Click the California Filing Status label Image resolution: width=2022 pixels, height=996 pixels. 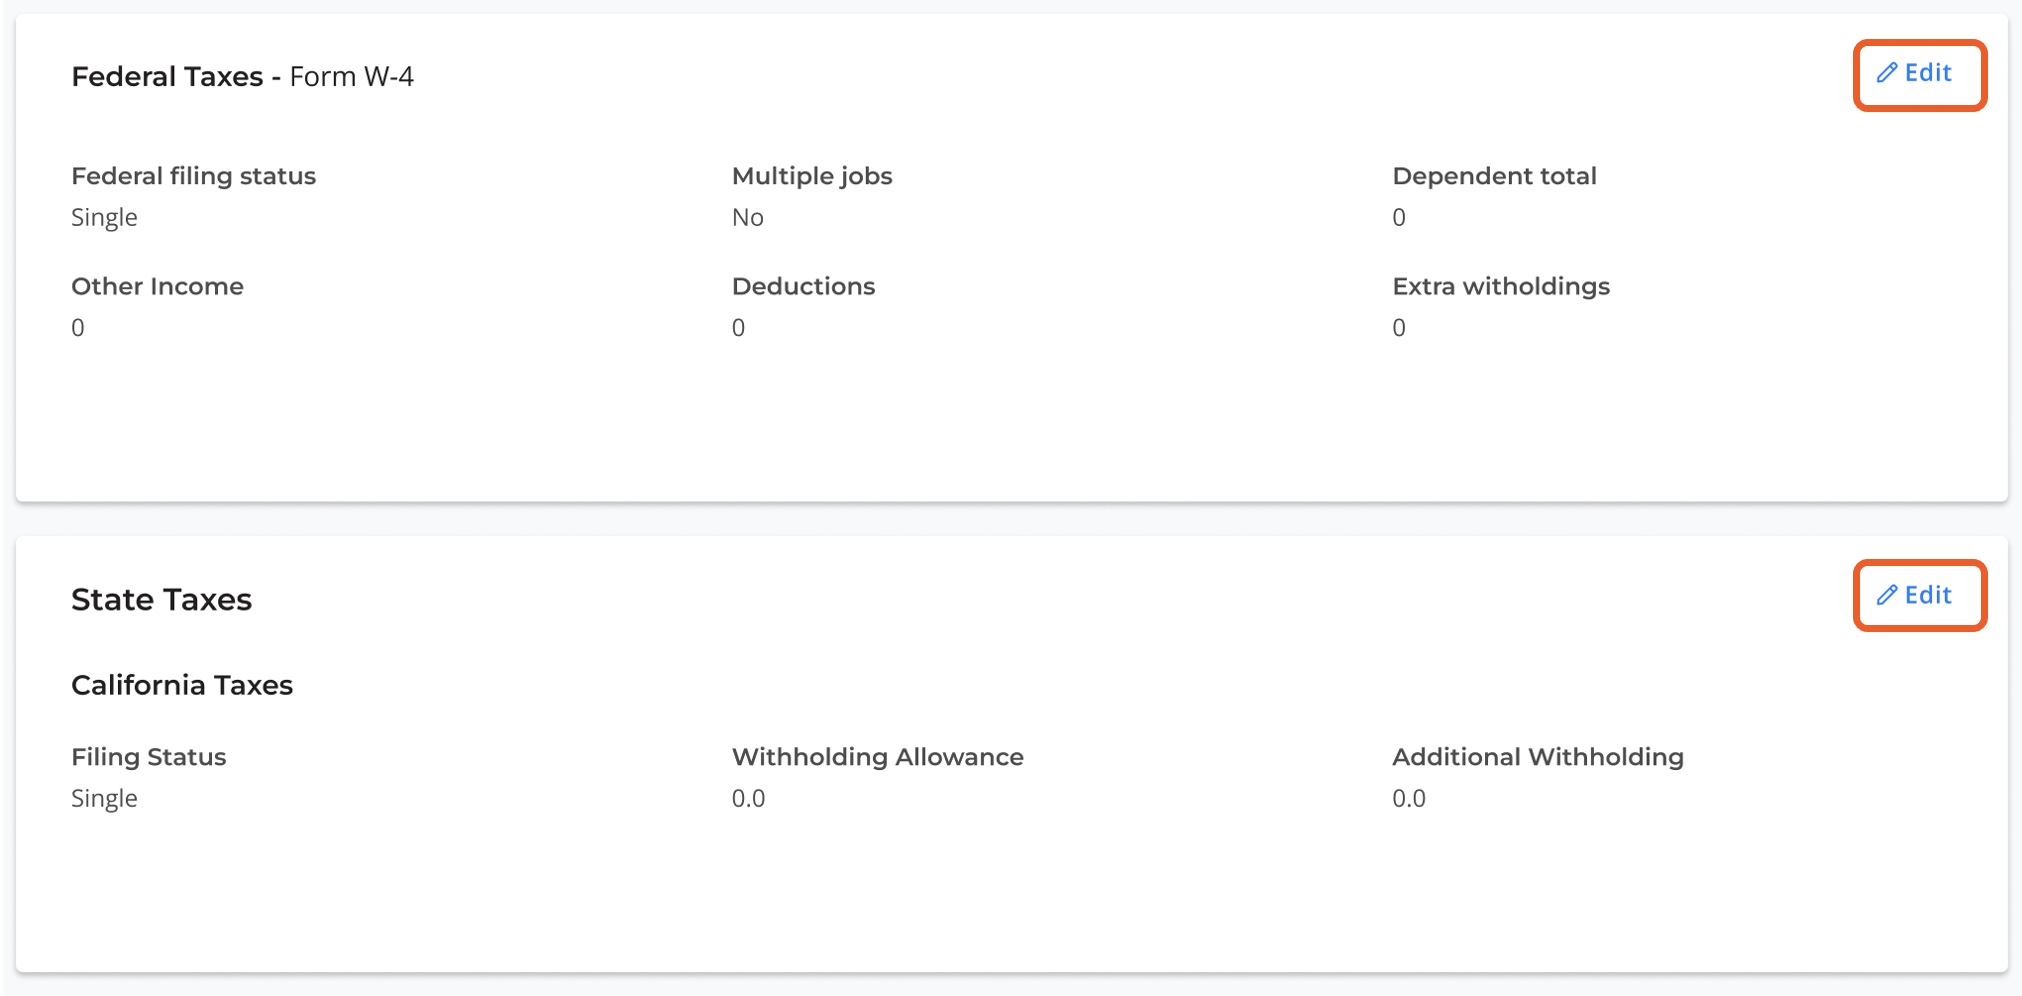pos(148,757)
